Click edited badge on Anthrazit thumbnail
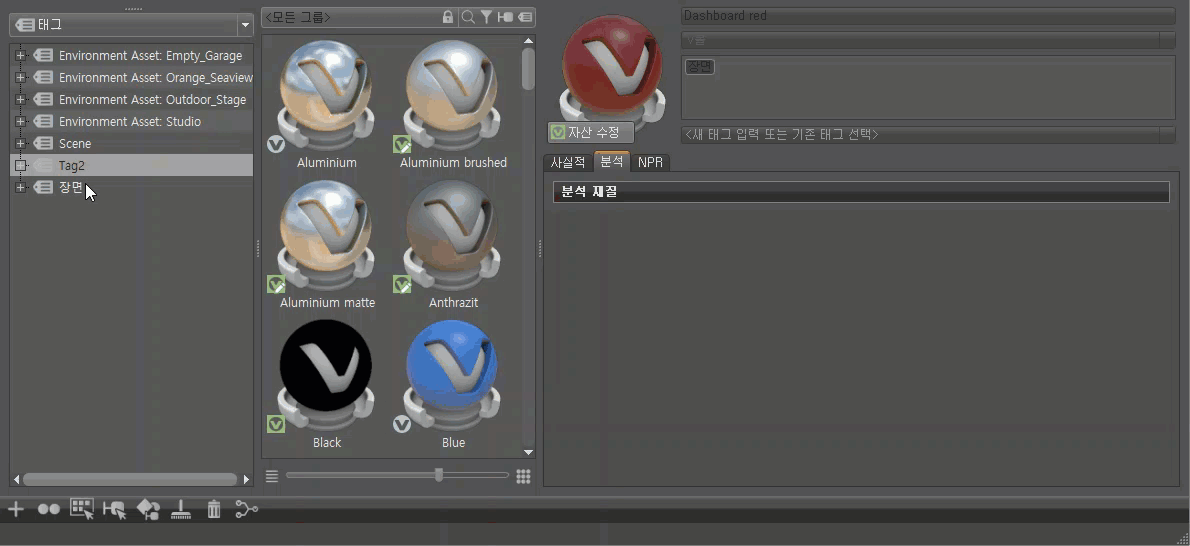Image resolution: width=1190 pixels, height=546 pixels. click(401, 284)
